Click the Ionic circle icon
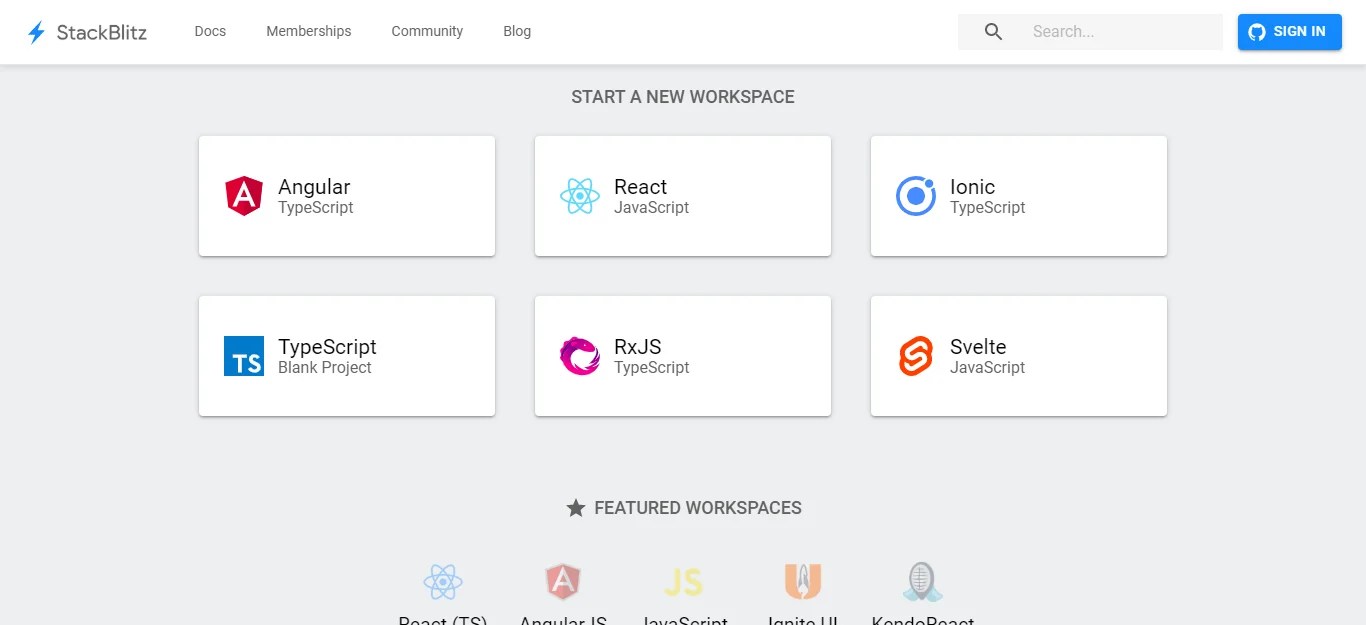This screenshot has height=625, width=1366. pos(916,196)
